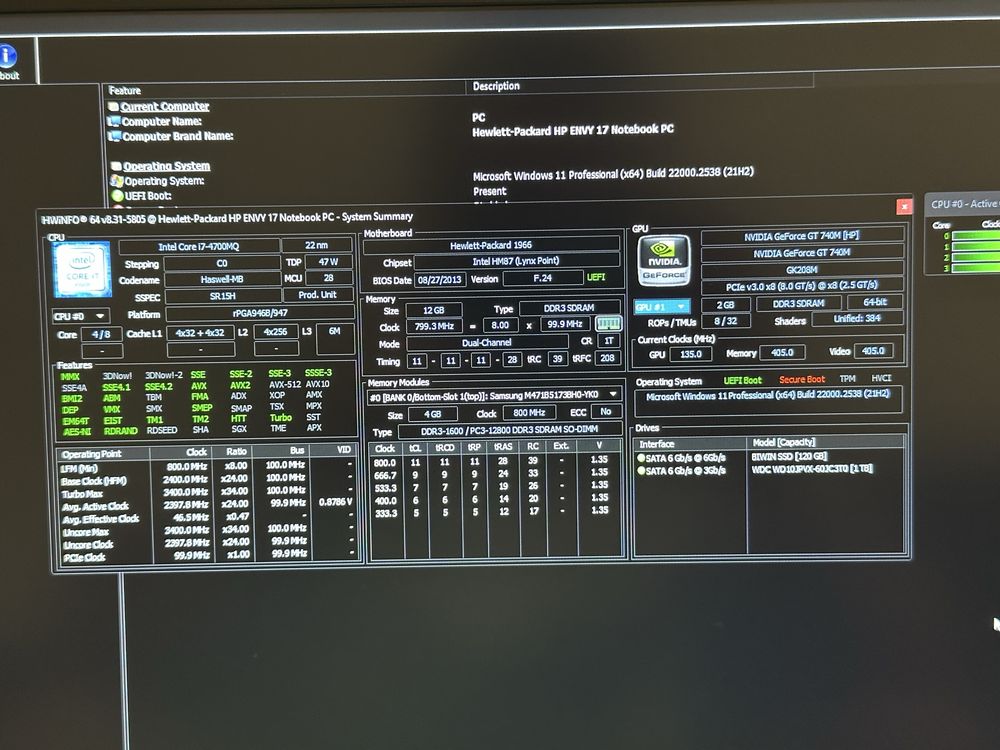Viewport: 1000px width, 750px height.
Task: Select the UEFI Boot row
Action: [148, 196]
